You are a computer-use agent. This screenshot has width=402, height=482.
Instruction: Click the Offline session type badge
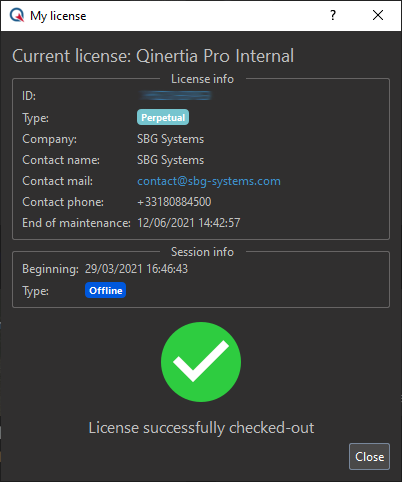[x=105, y=290]
